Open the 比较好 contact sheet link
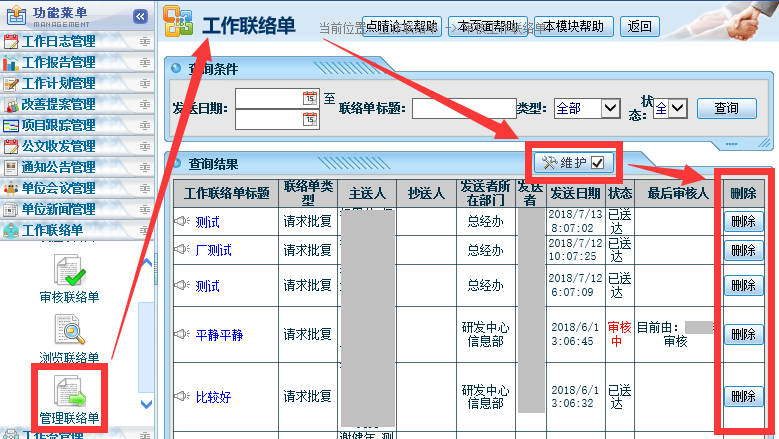This screenshot has height=439, width=779. 213,397
